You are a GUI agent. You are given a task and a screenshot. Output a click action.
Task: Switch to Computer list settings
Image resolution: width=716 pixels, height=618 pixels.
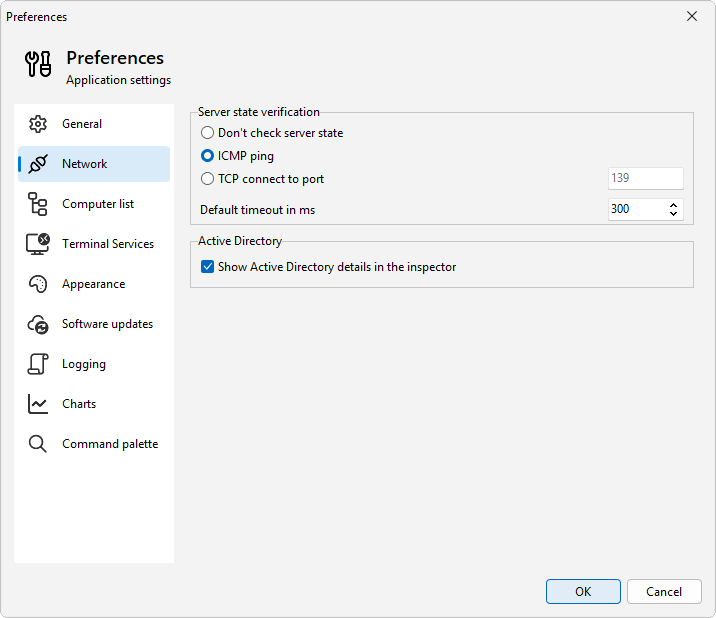[x=94, y=204]
